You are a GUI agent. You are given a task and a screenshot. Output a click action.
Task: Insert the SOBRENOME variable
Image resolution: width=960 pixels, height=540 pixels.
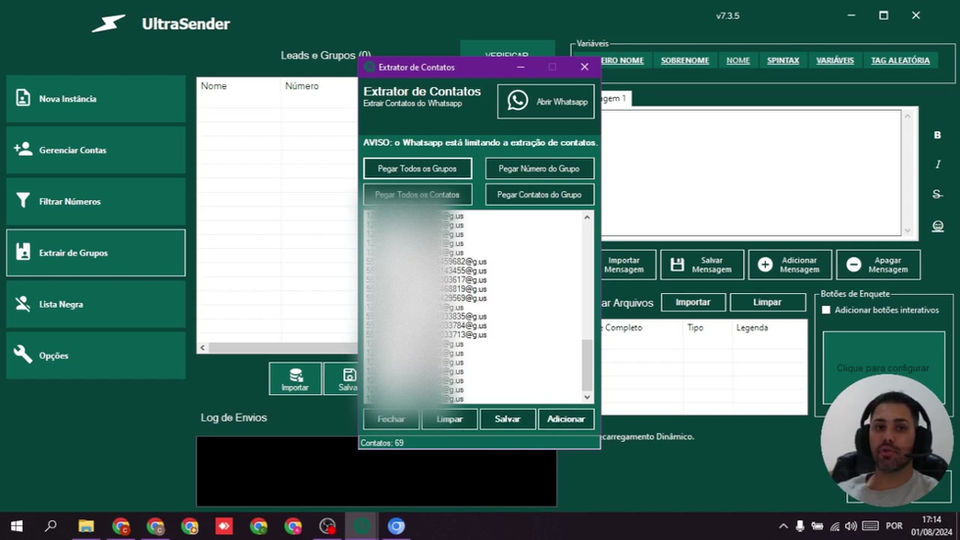click(684, 61)
